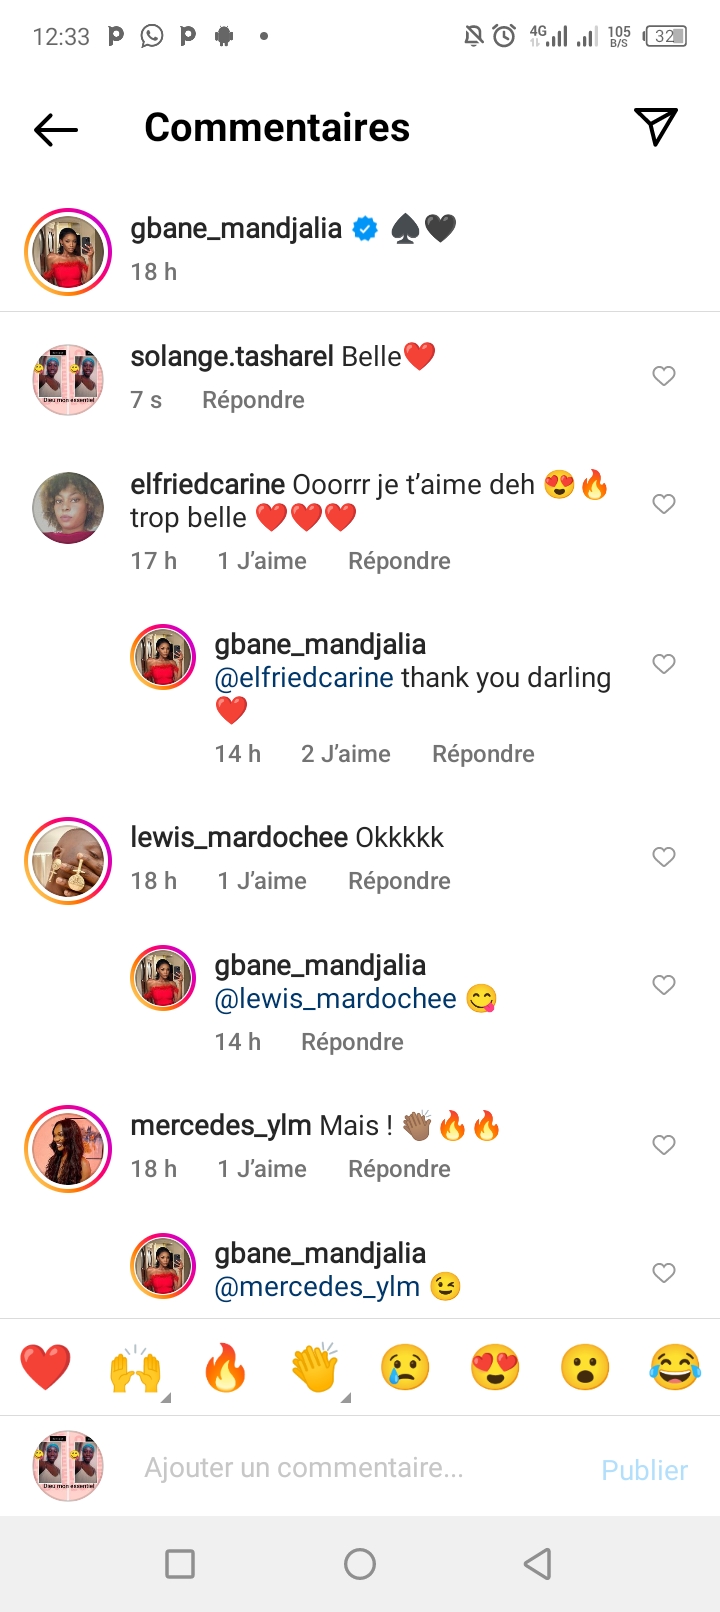Open gbane_mandjalia's story profile picture
Image resolution: width=720 pixels, height=1612 pixels.
68,252
